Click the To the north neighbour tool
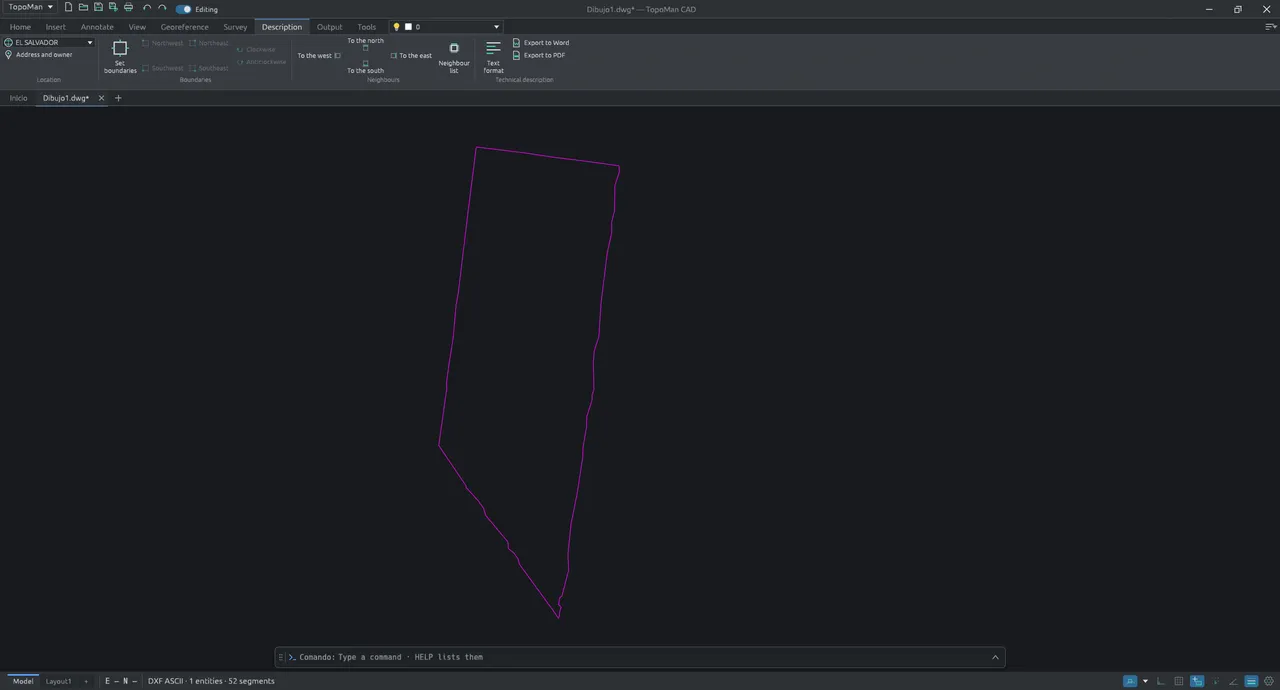The image size is (1280, 690). point(365,44)
